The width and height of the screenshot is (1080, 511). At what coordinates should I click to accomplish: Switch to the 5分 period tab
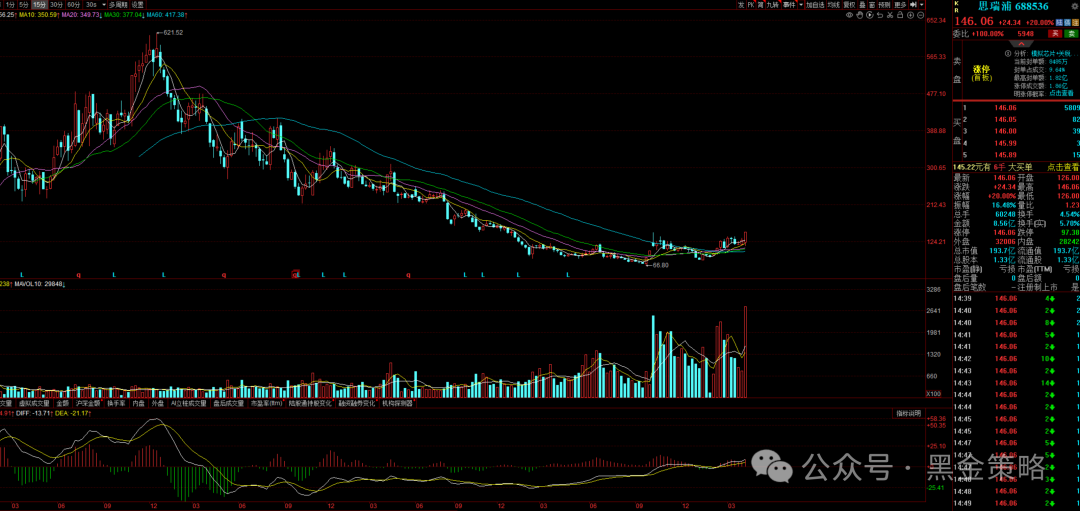(x=24, y=5)
